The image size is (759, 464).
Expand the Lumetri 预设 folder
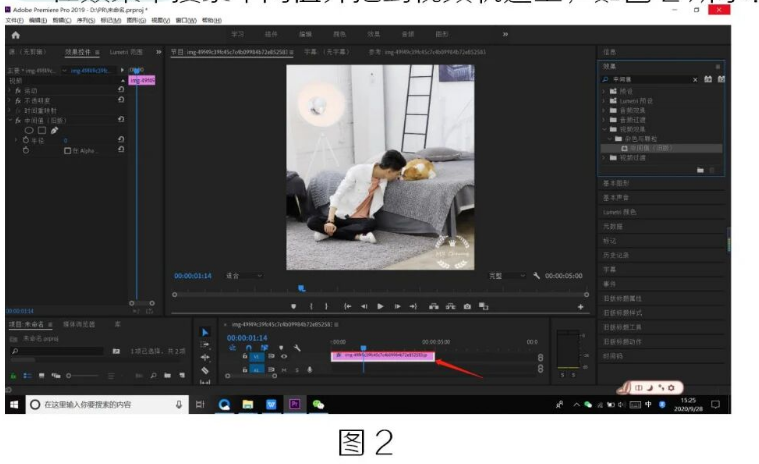pos(604,101)
